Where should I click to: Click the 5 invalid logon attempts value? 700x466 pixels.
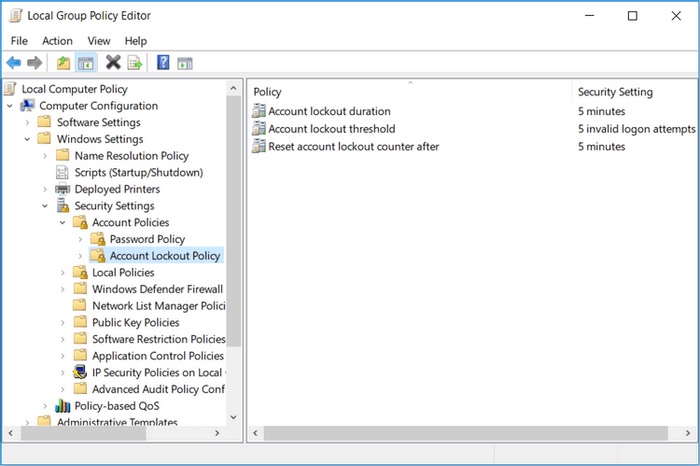pyautogui.click(x=637, y=129)
